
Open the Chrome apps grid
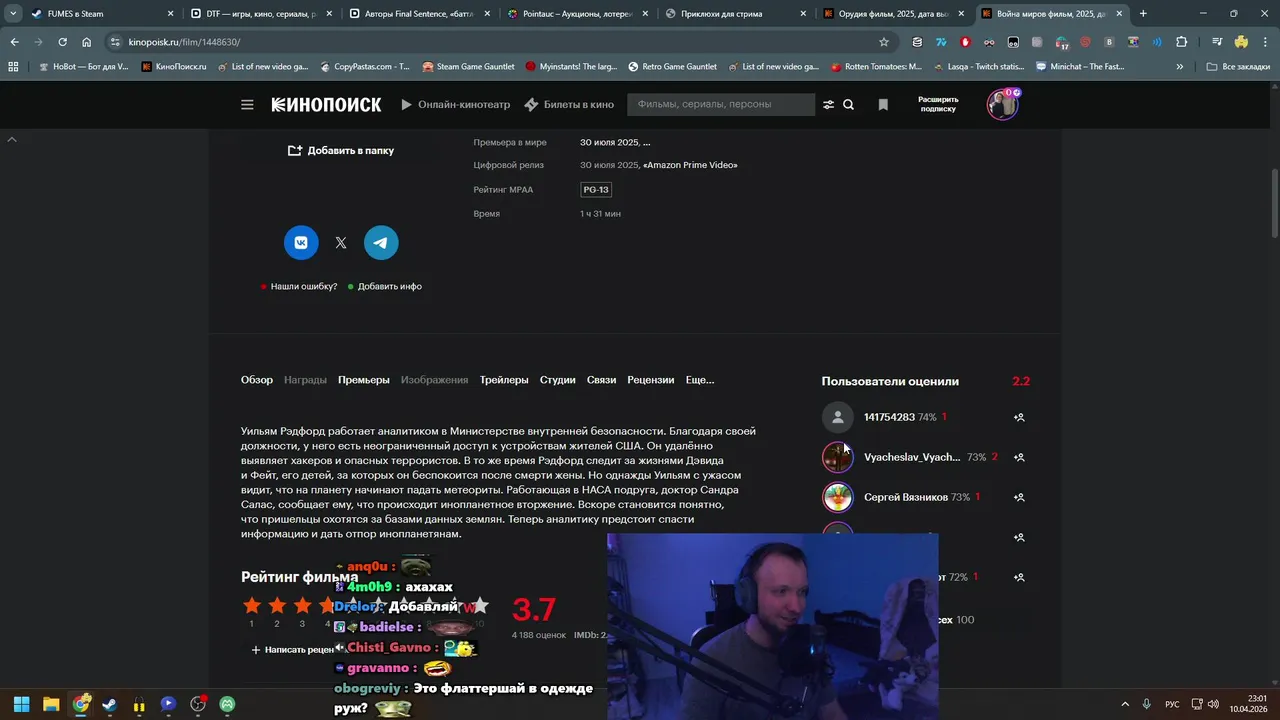[13, 66]
